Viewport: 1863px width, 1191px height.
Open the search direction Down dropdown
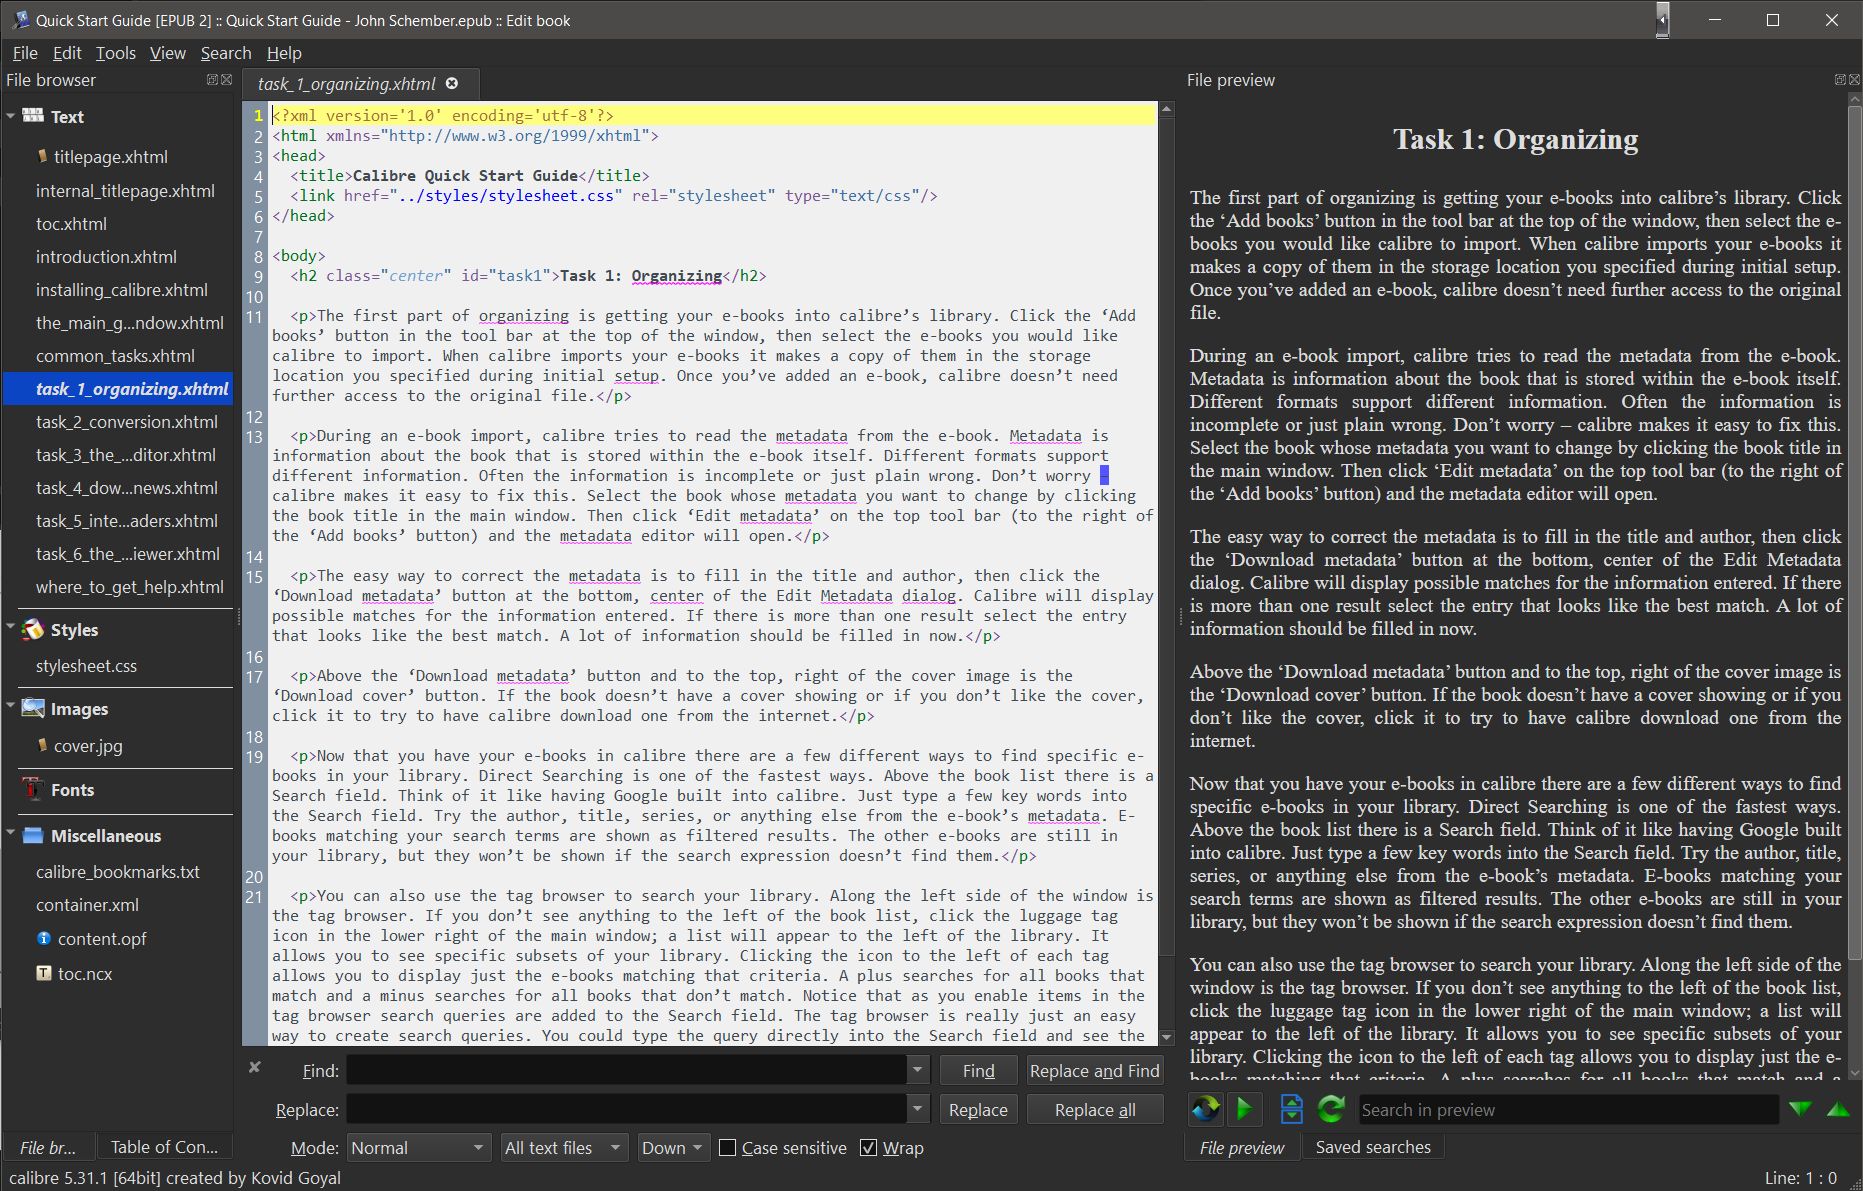(673, 1148)
